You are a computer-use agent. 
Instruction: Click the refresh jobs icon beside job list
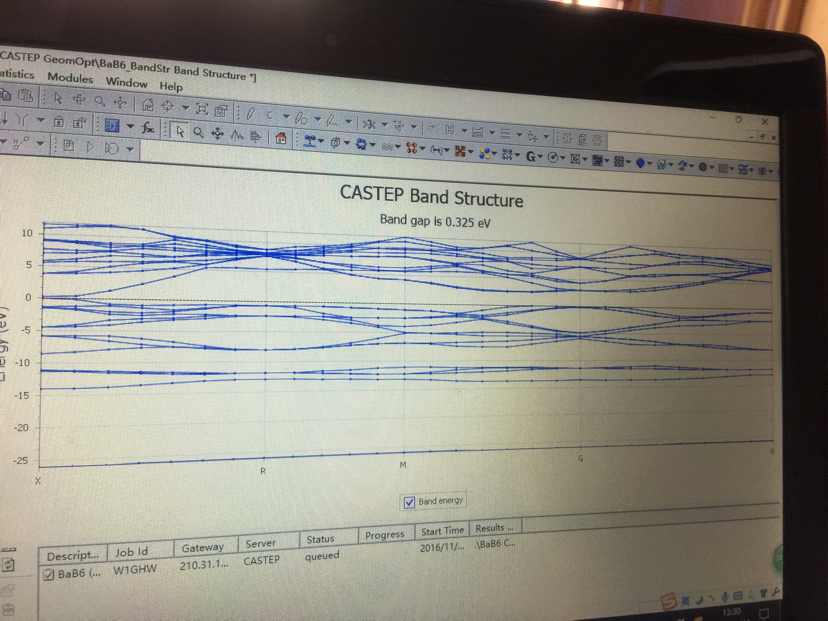(x=8, y=565)
